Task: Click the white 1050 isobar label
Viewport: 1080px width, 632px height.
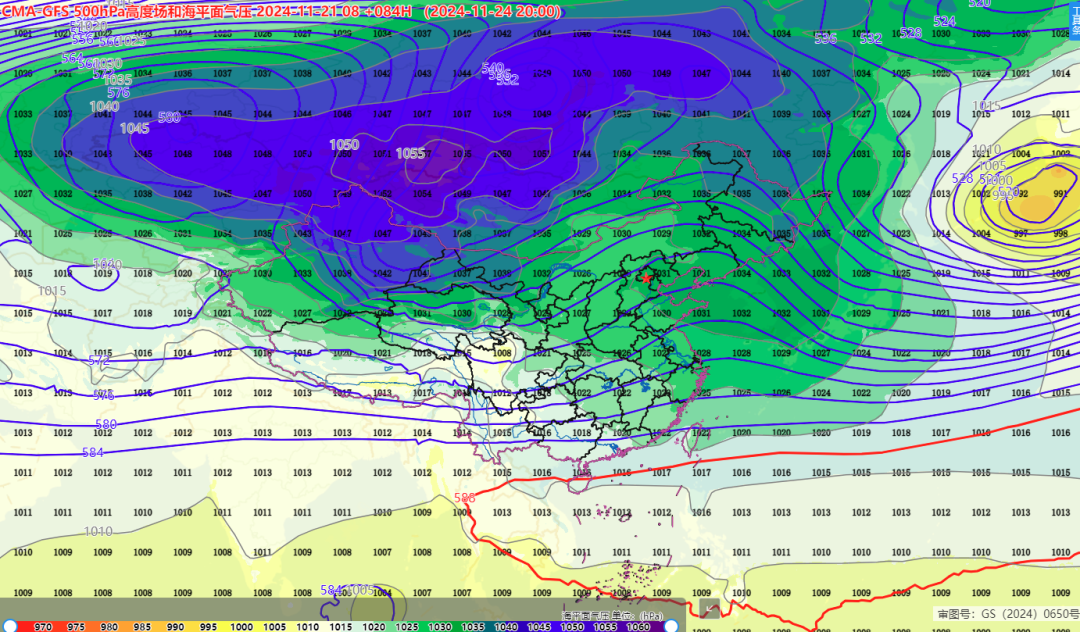Action: pos(344,145)
